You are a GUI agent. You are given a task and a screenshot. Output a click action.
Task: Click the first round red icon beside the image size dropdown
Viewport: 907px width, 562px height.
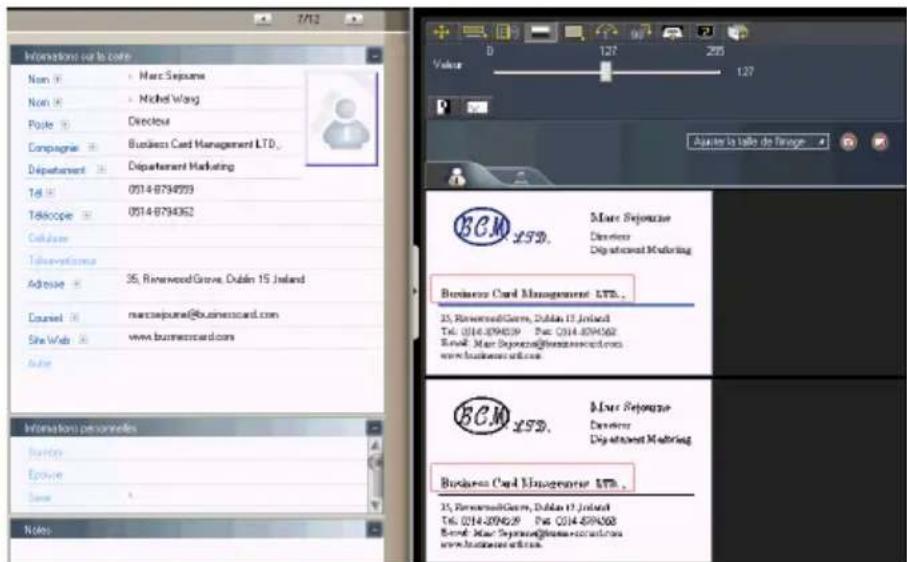848,142
